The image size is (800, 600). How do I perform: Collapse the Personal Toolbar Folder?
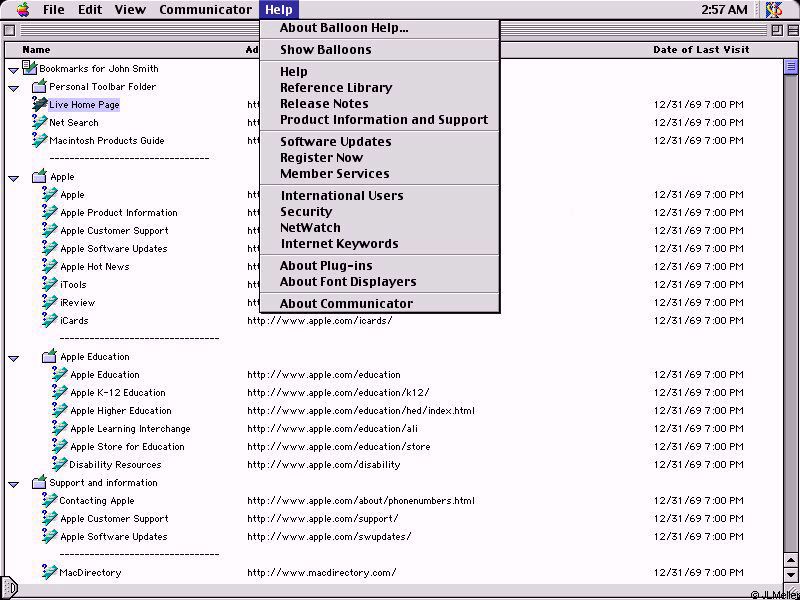[13, 88]
